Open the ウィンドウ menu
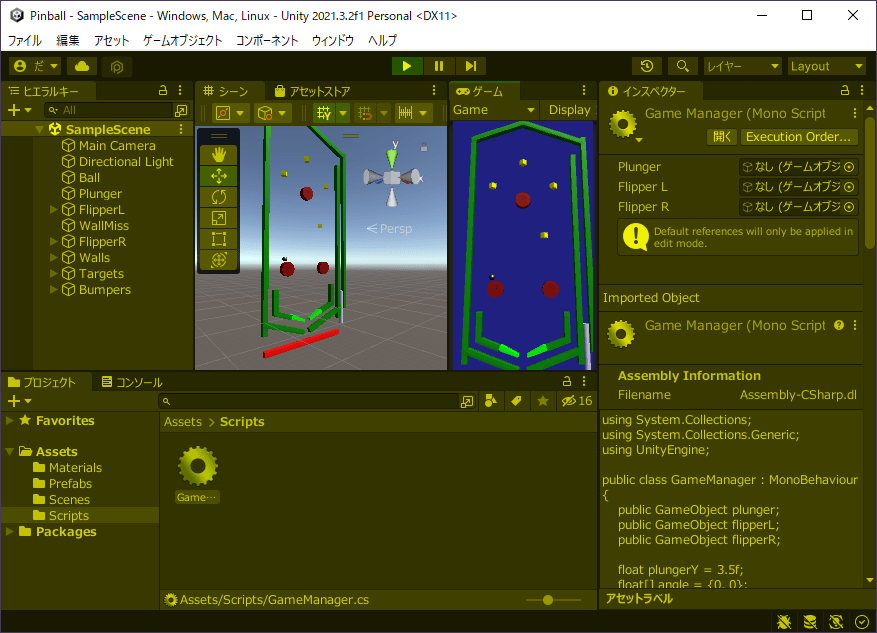Screen dimensions: 877x633 [333, 40]
